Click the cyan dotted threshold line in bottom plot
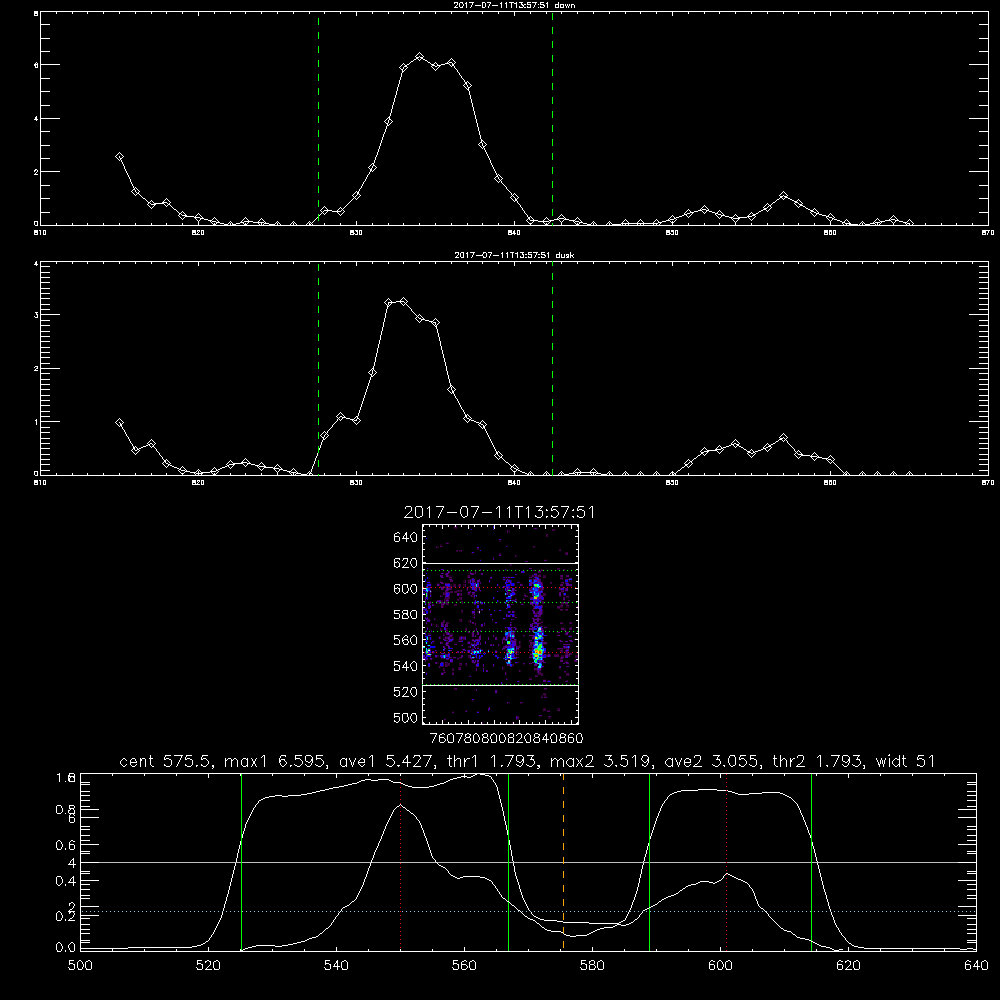 [528, 911]
